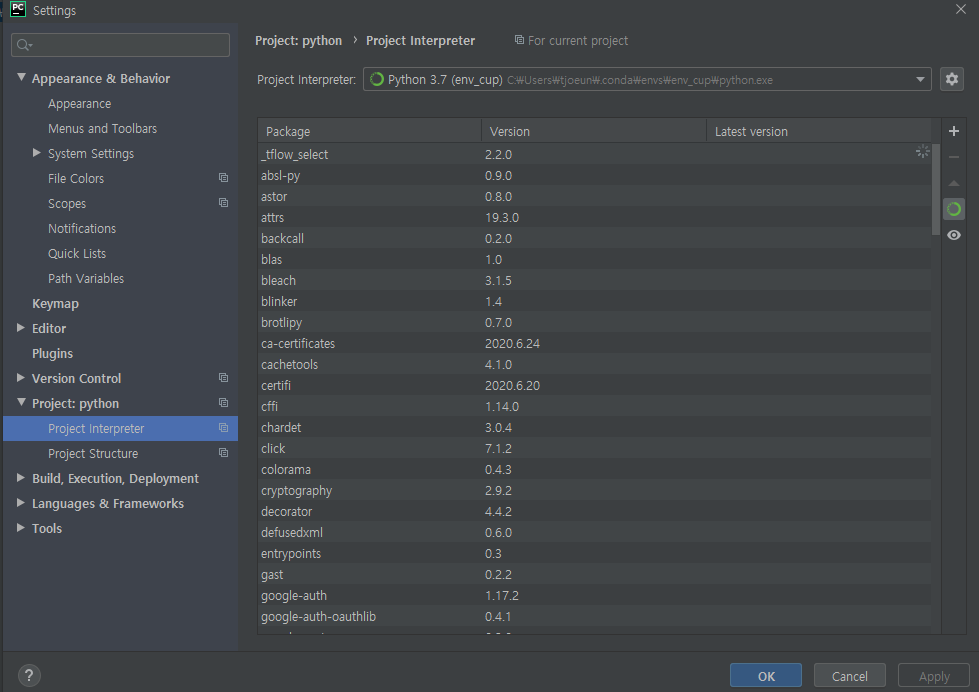Toggle the green Conda package manager icon
Screen dimensions: 979x692
[953, 209]
